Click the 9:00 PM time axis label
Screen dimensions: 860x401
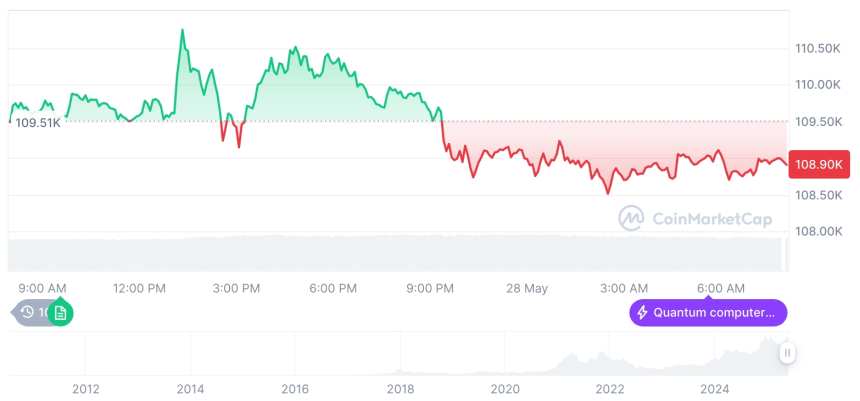click(x=430, y=289)
